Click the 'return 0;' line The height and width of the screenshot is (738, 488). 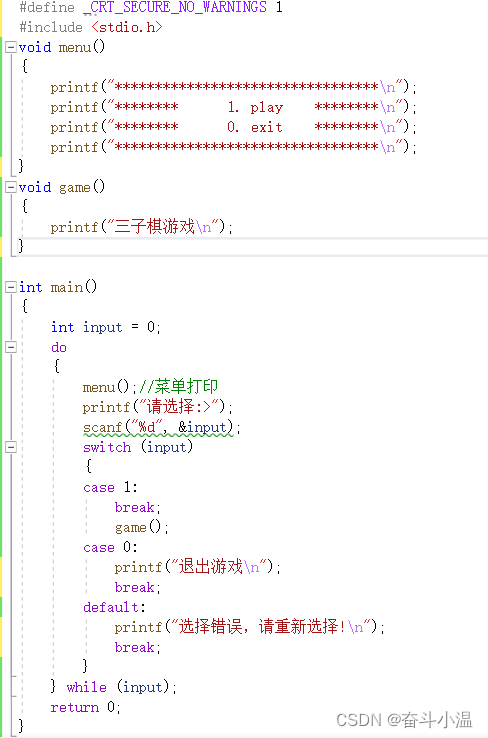(86, 707)
